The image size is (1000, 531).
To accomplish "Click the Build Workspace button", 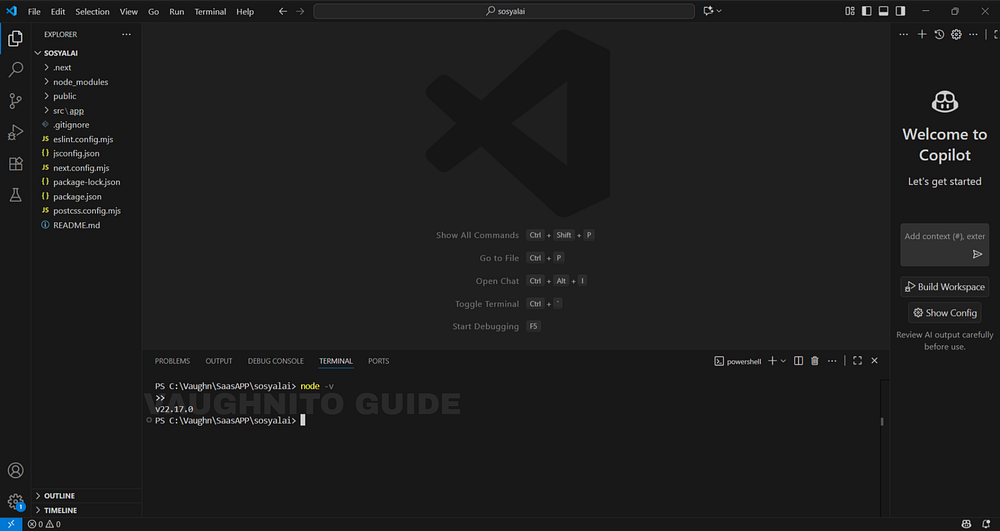I will tap(945, 287).
